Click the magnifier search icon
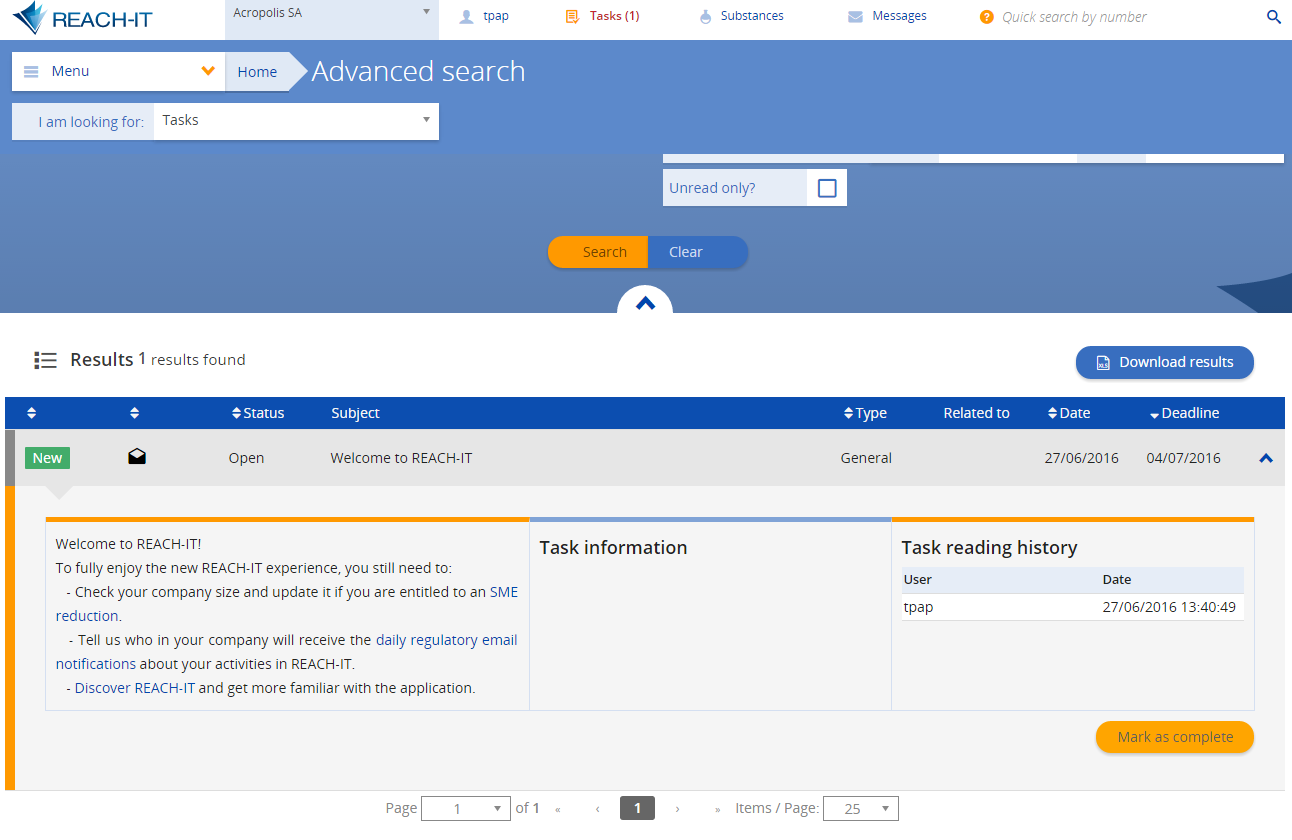 [x=1274, y=16]
